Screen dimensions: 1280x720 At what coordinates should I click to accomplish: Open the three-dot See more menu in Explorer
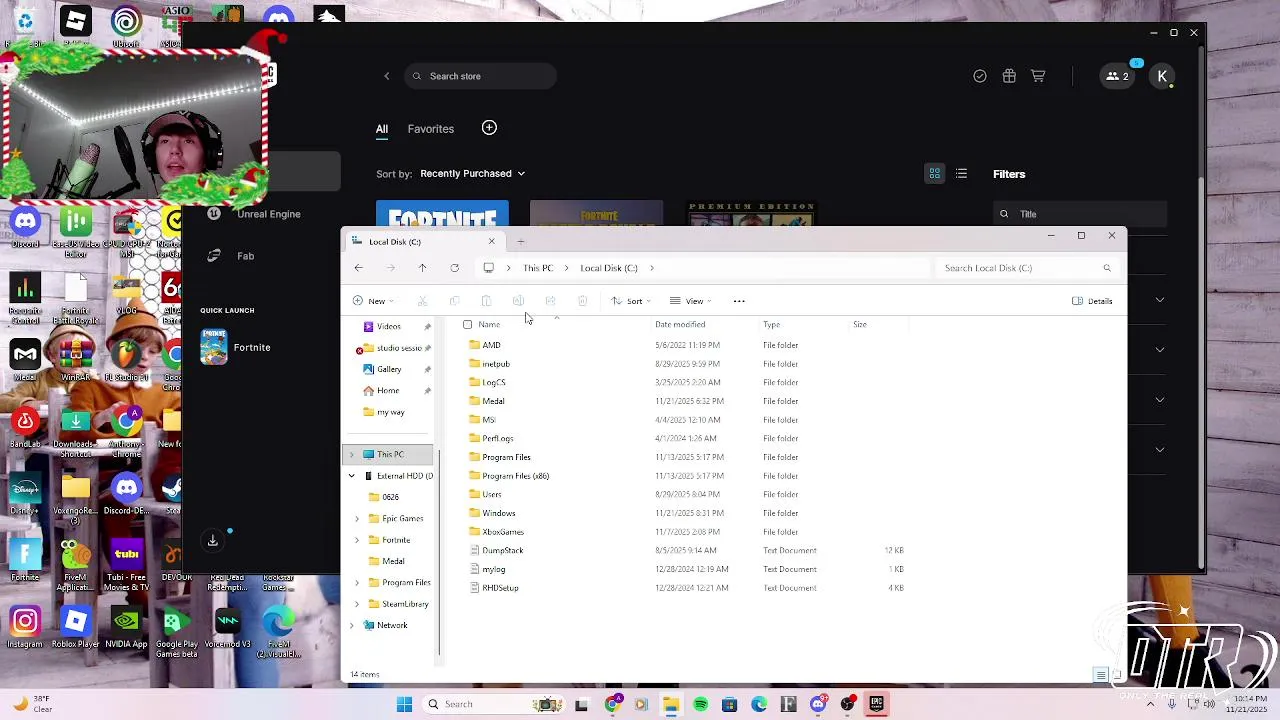tap(739, 301)
